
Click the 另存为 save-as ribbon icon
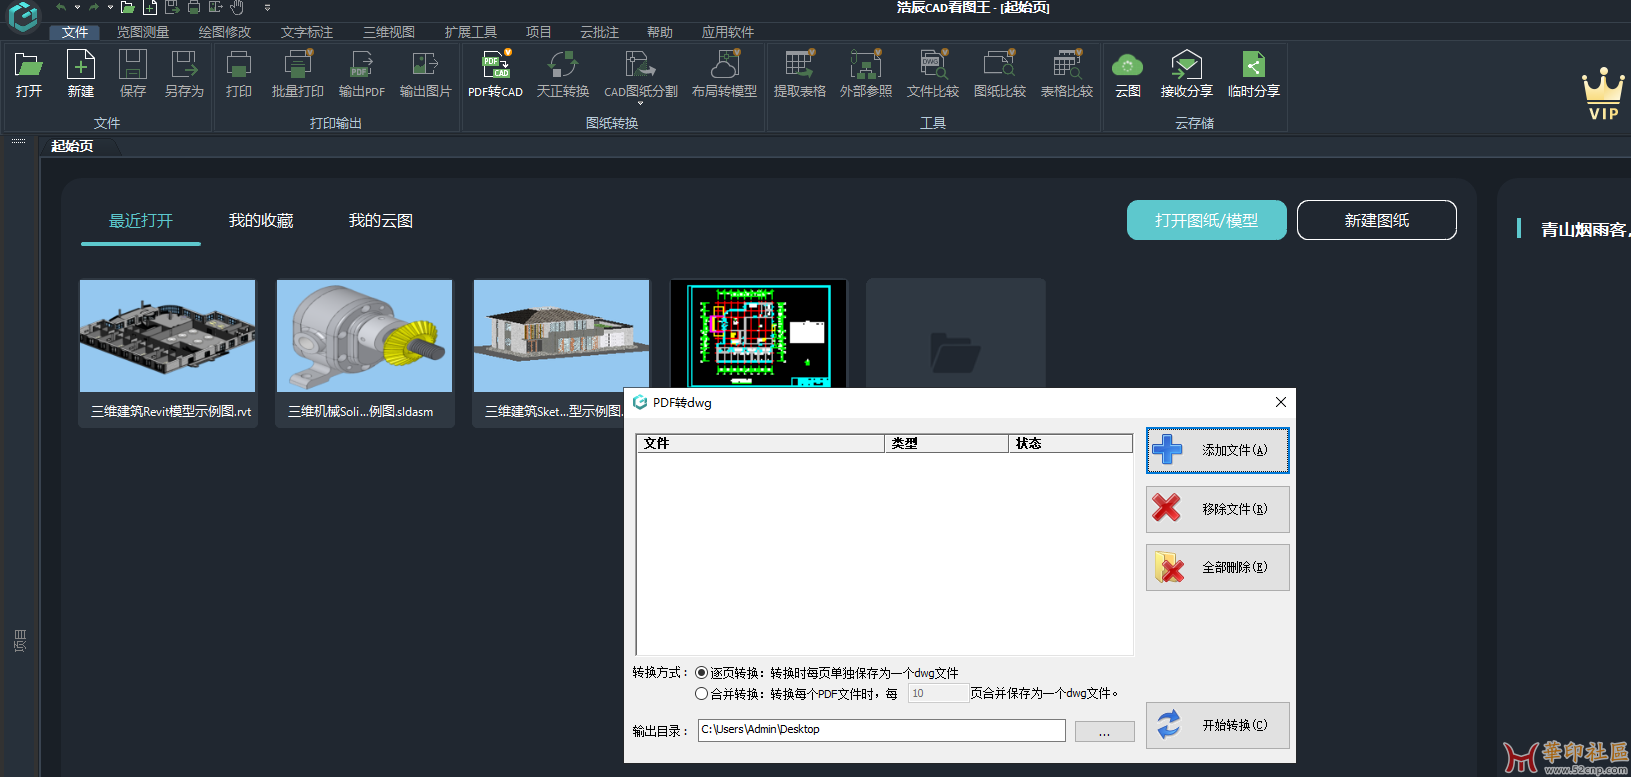pyautogui.click(x=184, y=75)
